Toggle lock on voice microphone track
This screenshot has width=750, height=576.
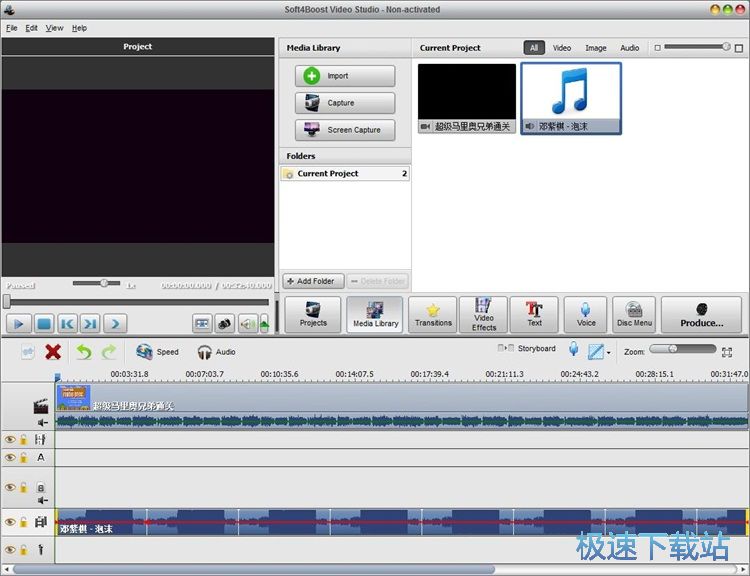[x=23, y=550]
